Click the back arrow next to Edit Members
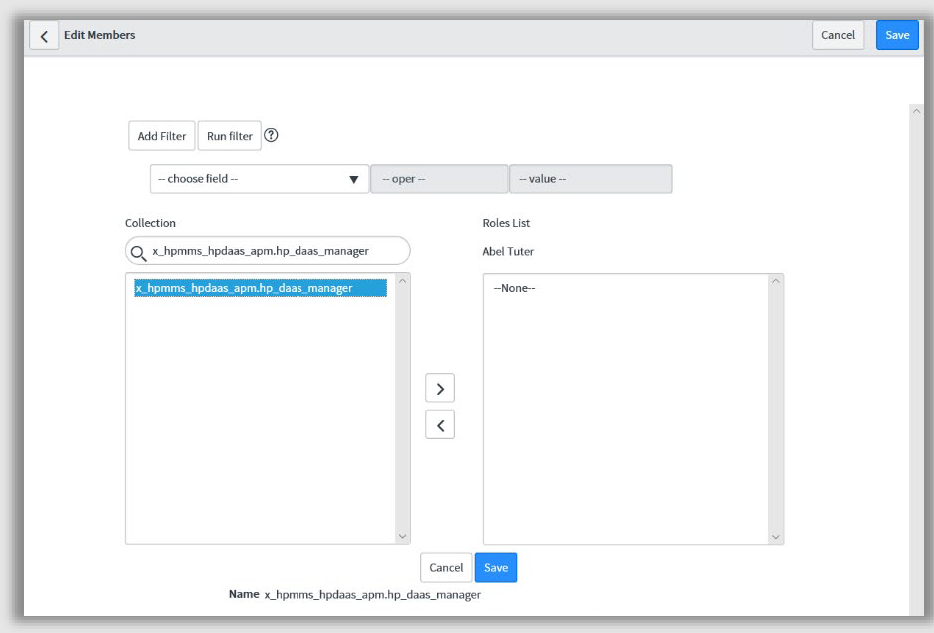This screenshot has height=633, width=934. (43, 35)
